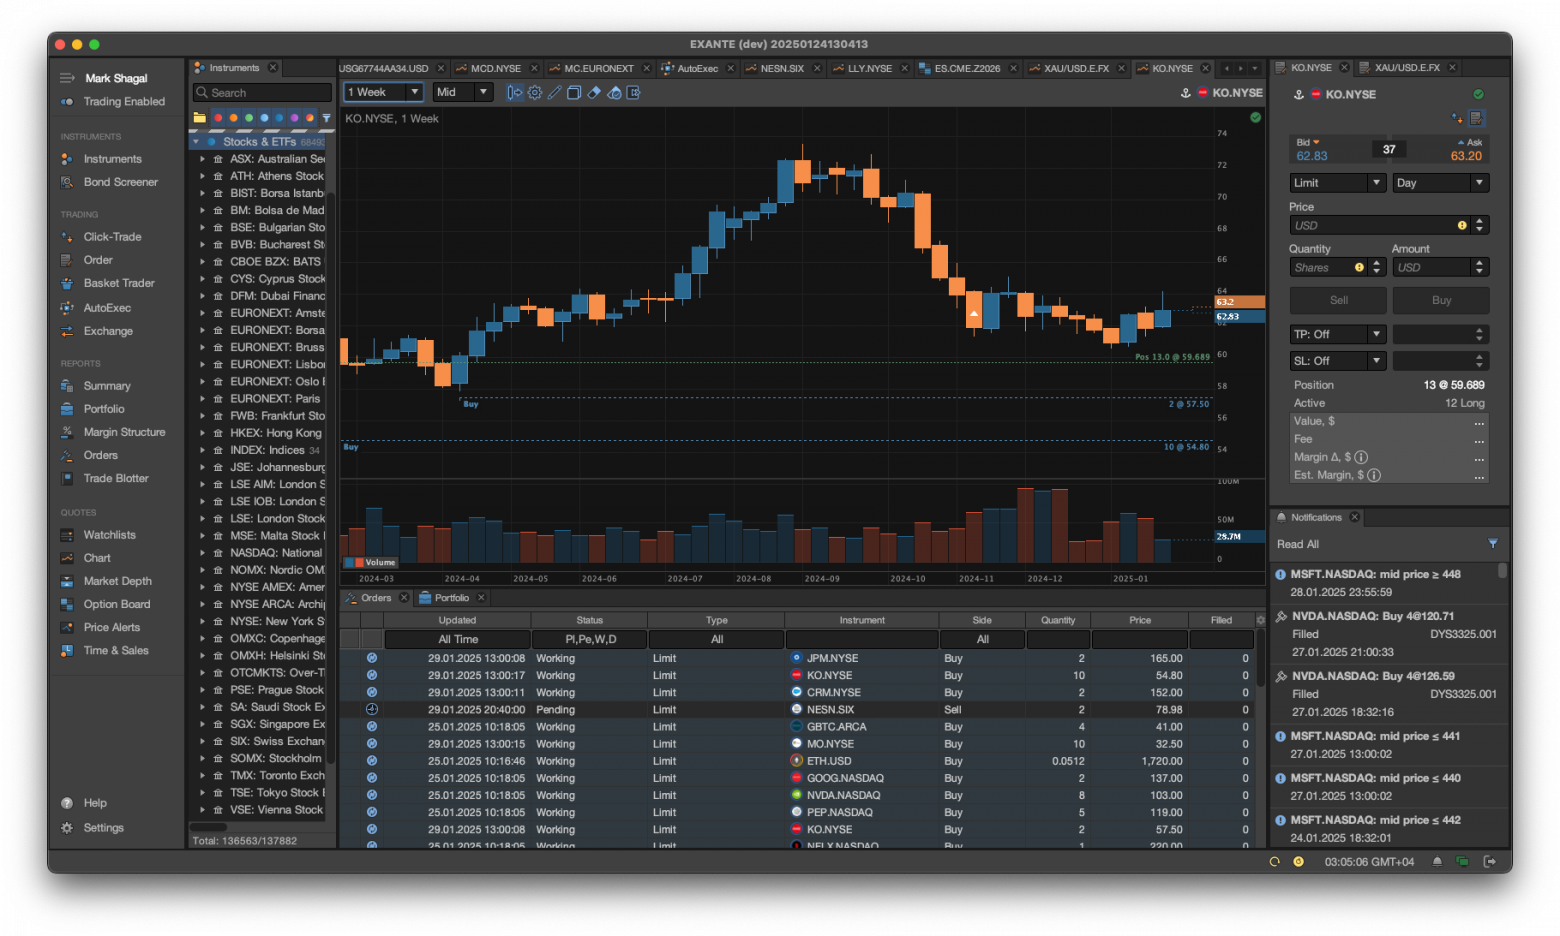Click Read All notifications link

[x=1297, y=544]
